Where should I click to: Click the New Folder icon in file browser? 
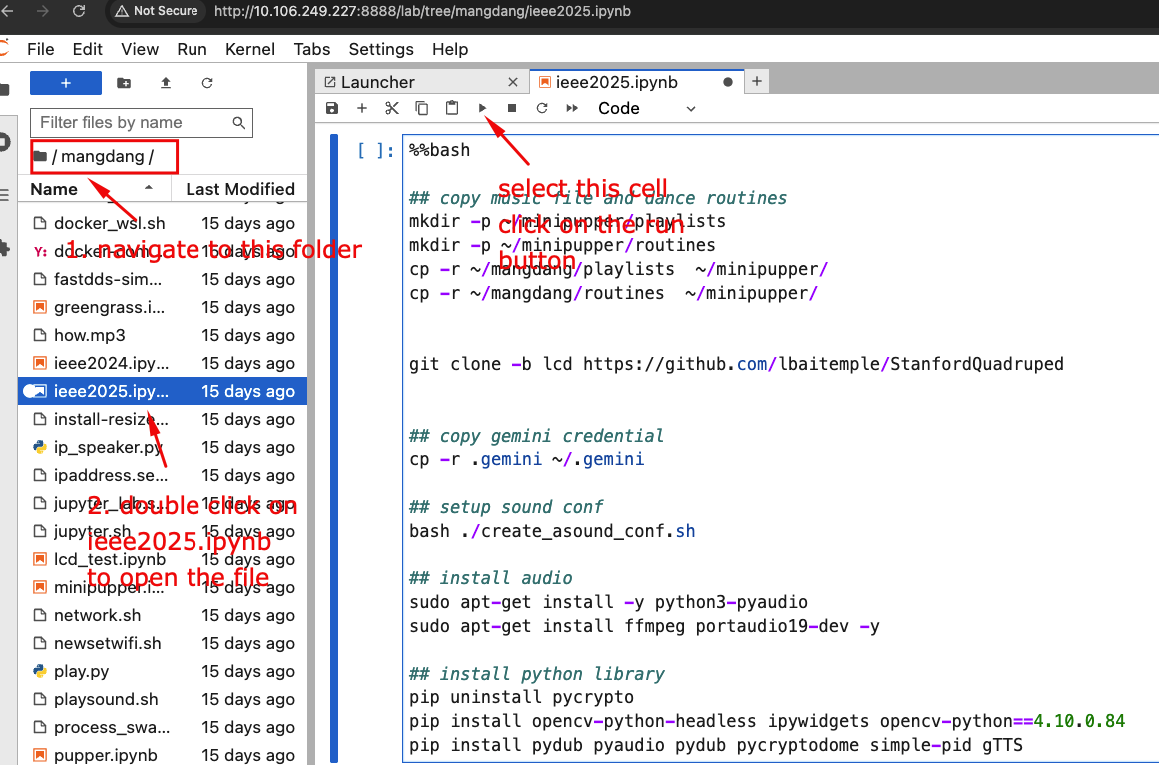pyautogui.click(x=124, y=83)
